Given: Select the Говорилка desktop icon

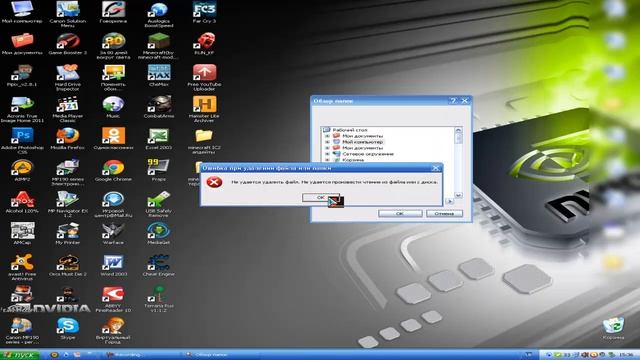Looking at the screenshot, I should pos(113,12).
